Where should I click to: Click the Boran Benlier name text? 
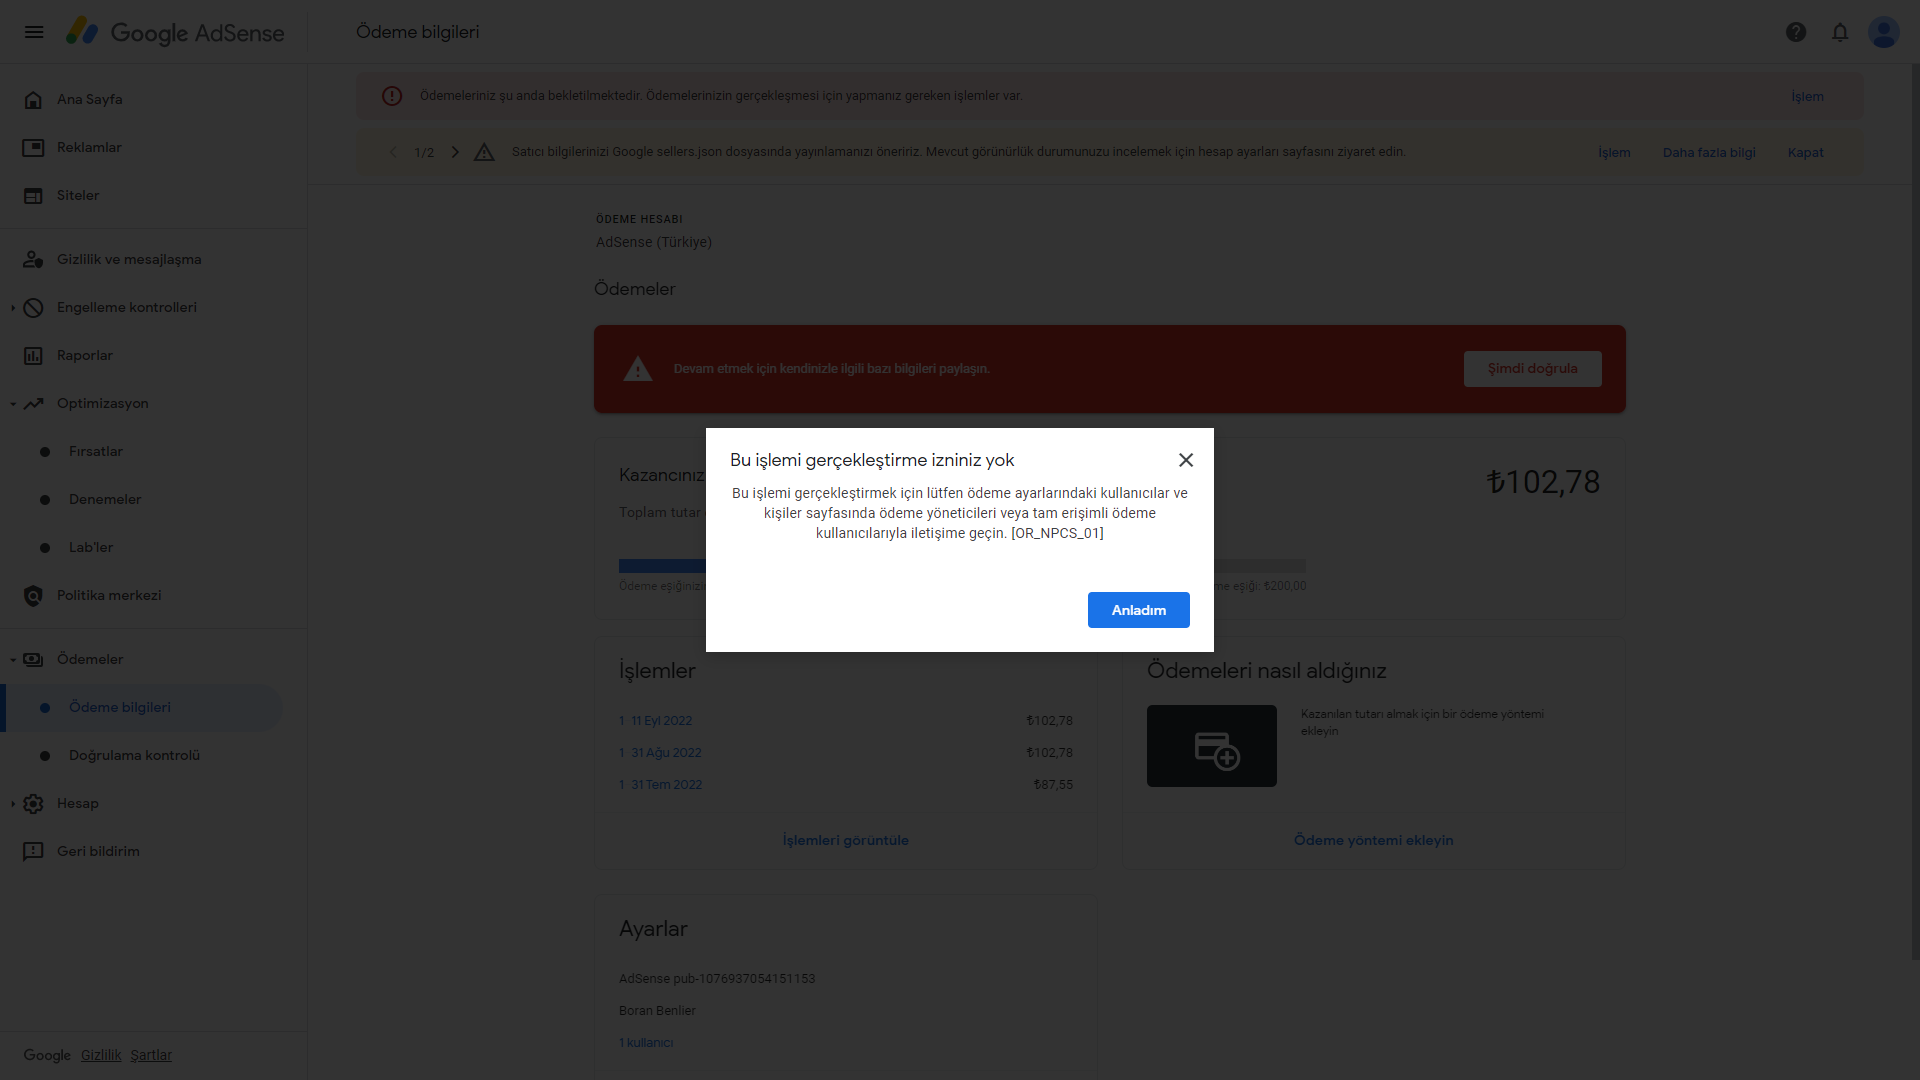657,1011
